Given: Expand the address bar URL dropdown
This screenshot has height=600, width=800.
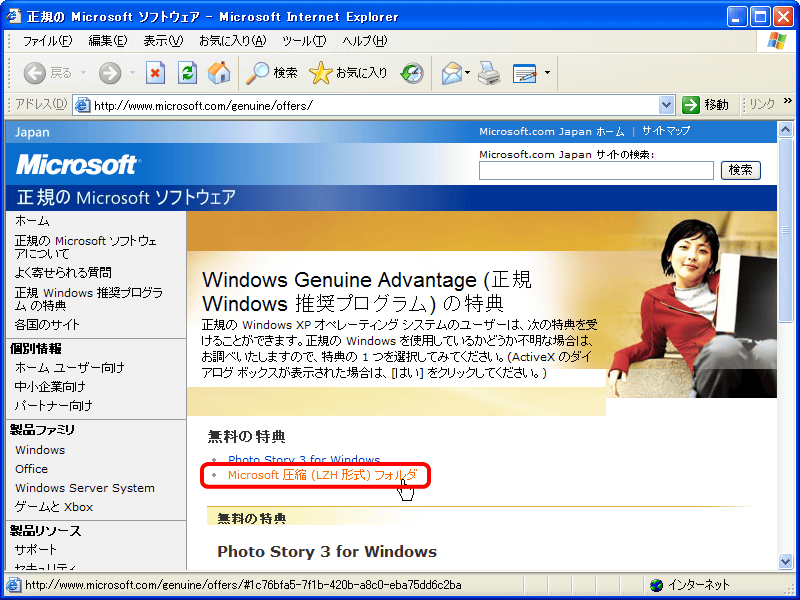Looking at the screenshot, I should [666, 105].
